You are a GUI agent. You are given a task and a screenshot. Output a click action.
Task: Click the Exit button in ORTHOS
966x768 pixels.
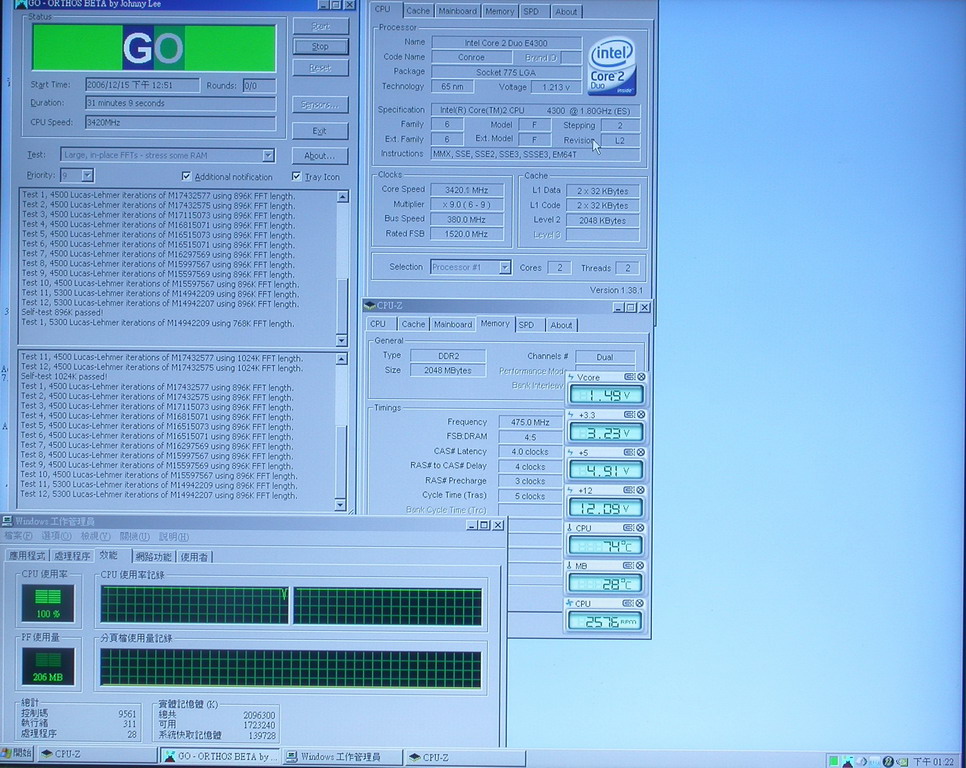pos(320,131)
